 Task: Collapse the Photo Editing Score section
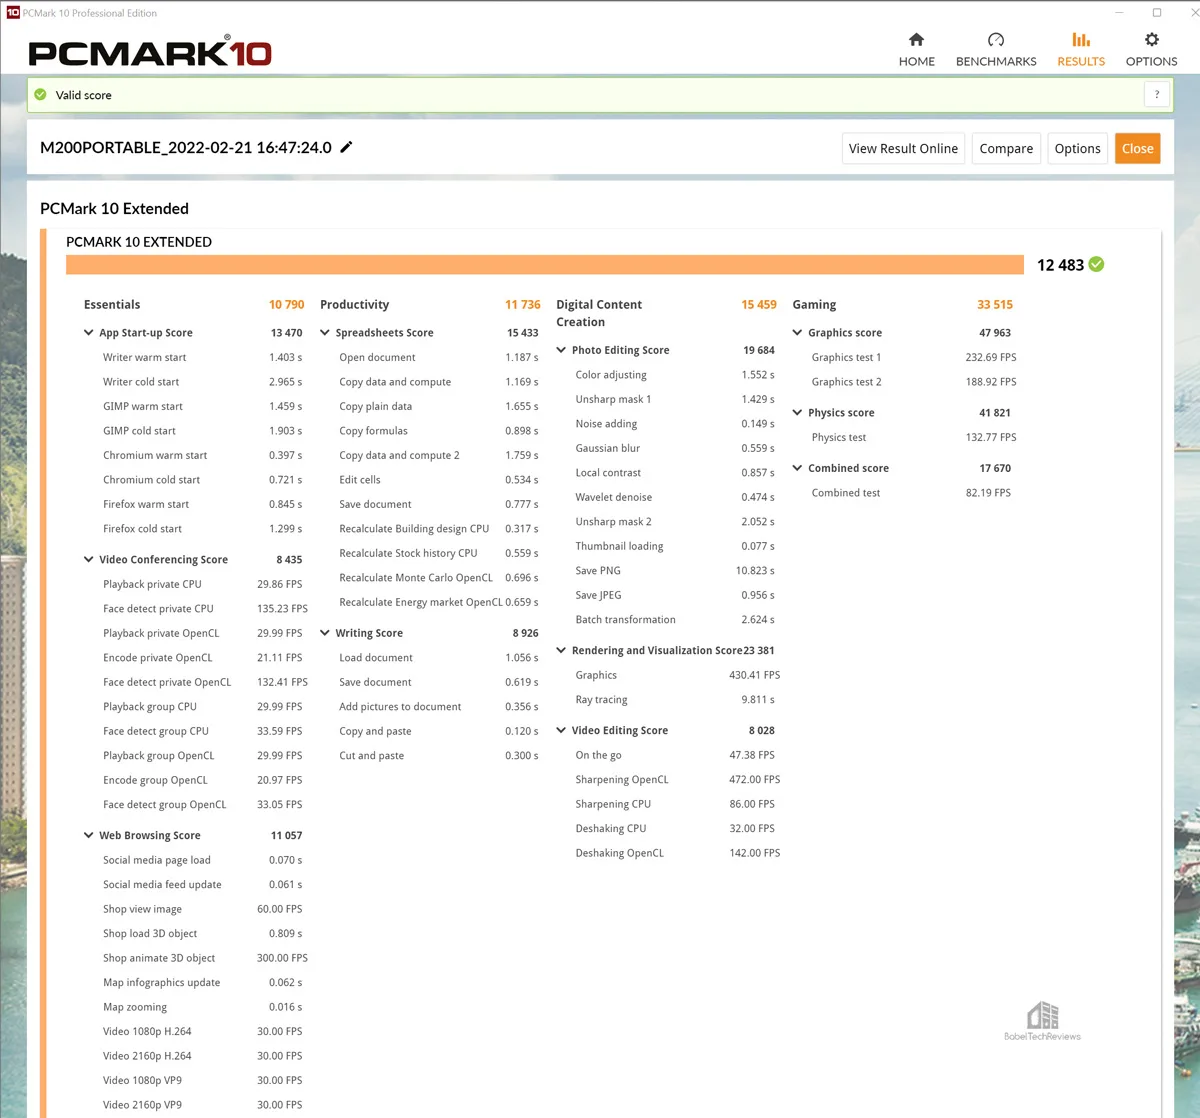[x=561, y=351]
